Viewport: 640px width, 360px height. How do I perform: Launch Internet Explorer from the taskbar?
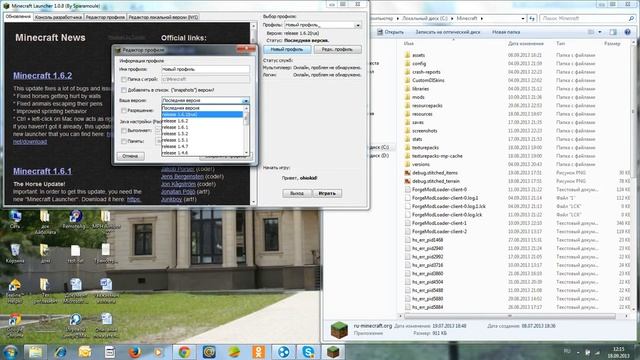tap(60, 351)
